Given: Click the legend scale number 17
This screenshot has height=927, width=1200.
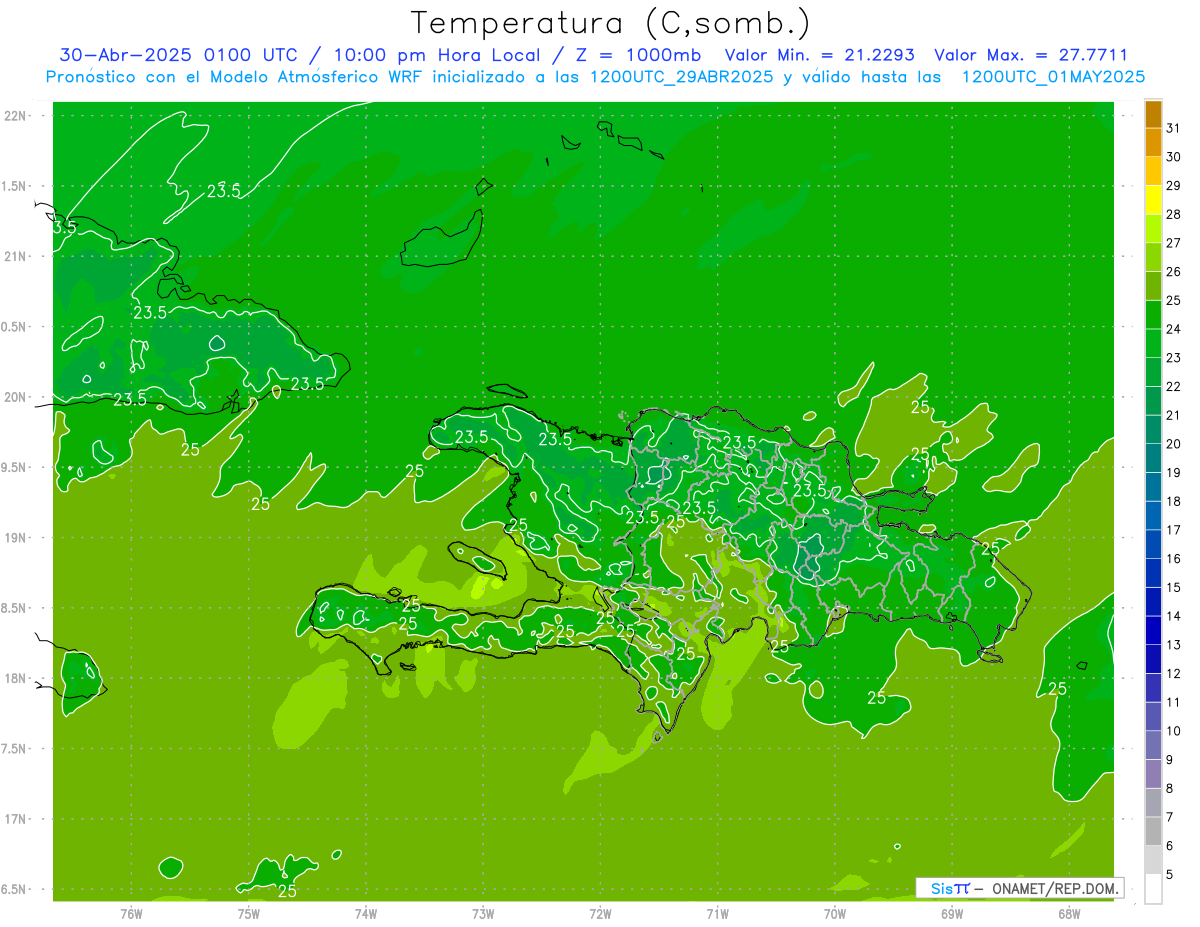Looking at the screenshot, I should 1174,530.
